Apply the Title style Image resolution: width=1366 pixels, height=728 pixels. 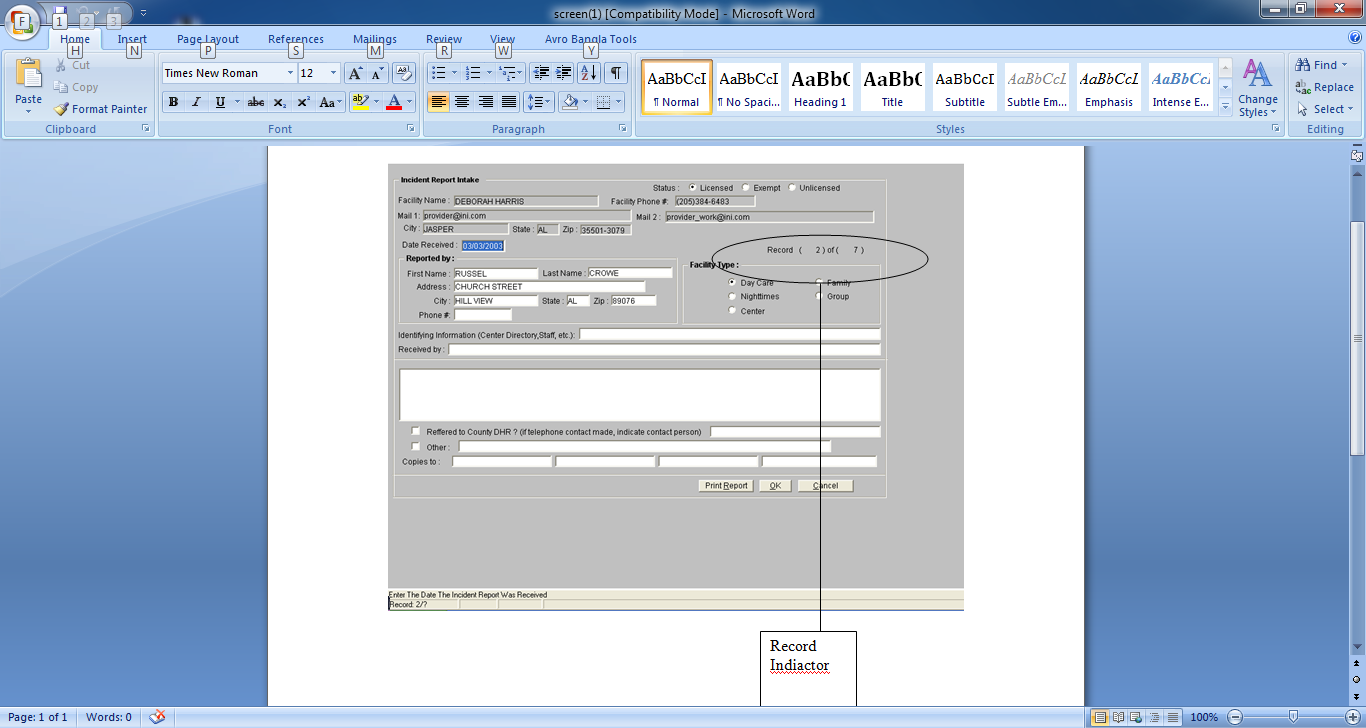(892, 87)
